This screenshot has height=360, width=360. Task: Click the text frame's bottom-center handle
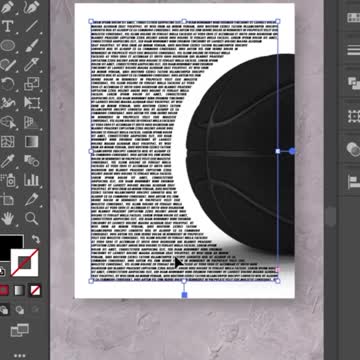184,281
